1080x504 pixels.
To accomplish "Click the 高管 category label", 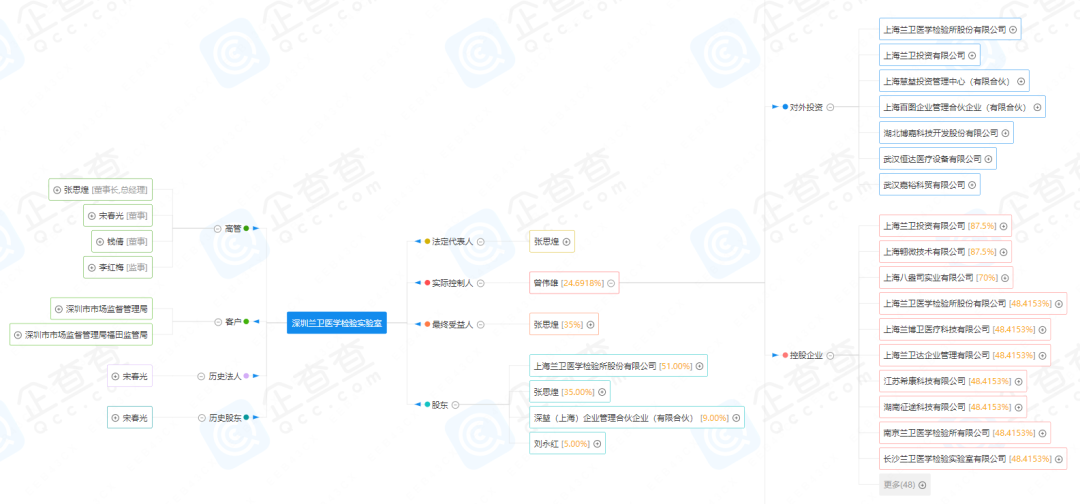I will [x=233, y=228].
